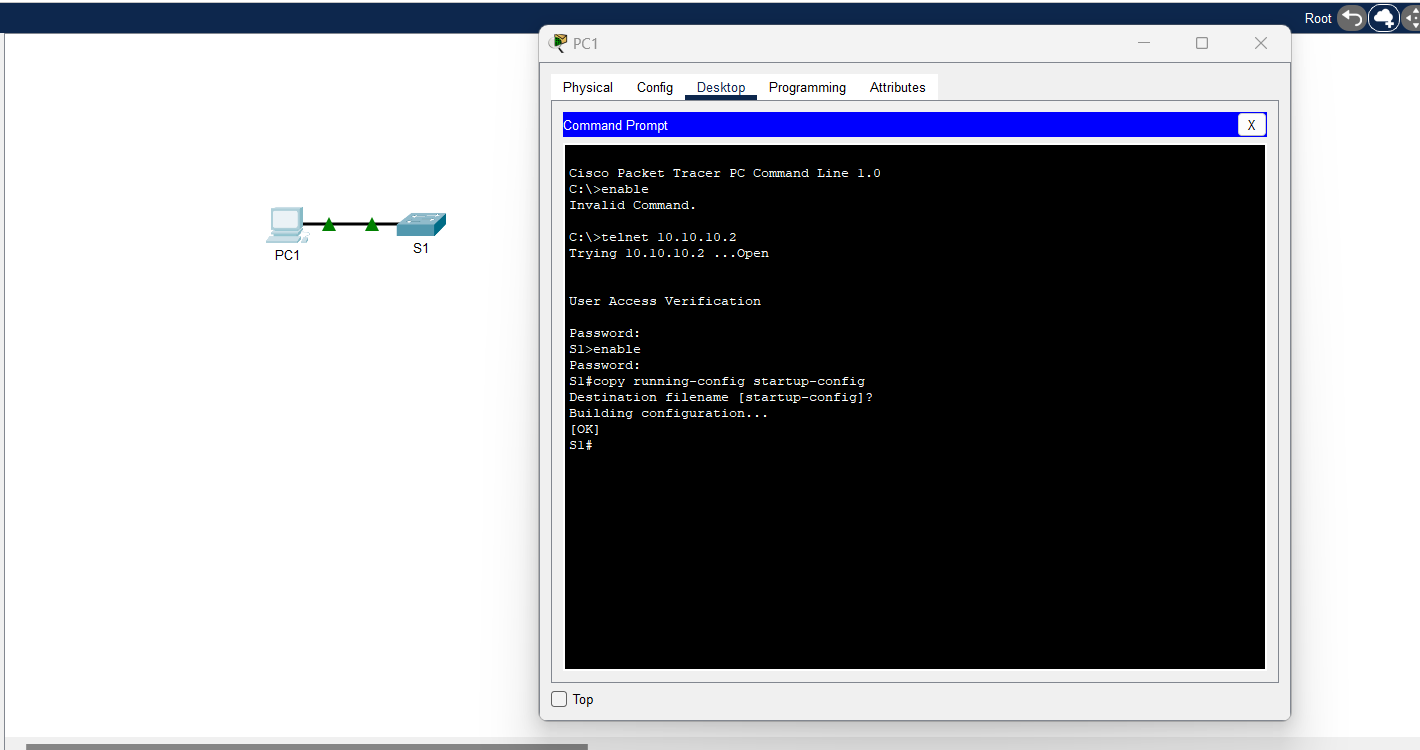Go to the Programming tab
1420x750 pixels.
[807, 87]
